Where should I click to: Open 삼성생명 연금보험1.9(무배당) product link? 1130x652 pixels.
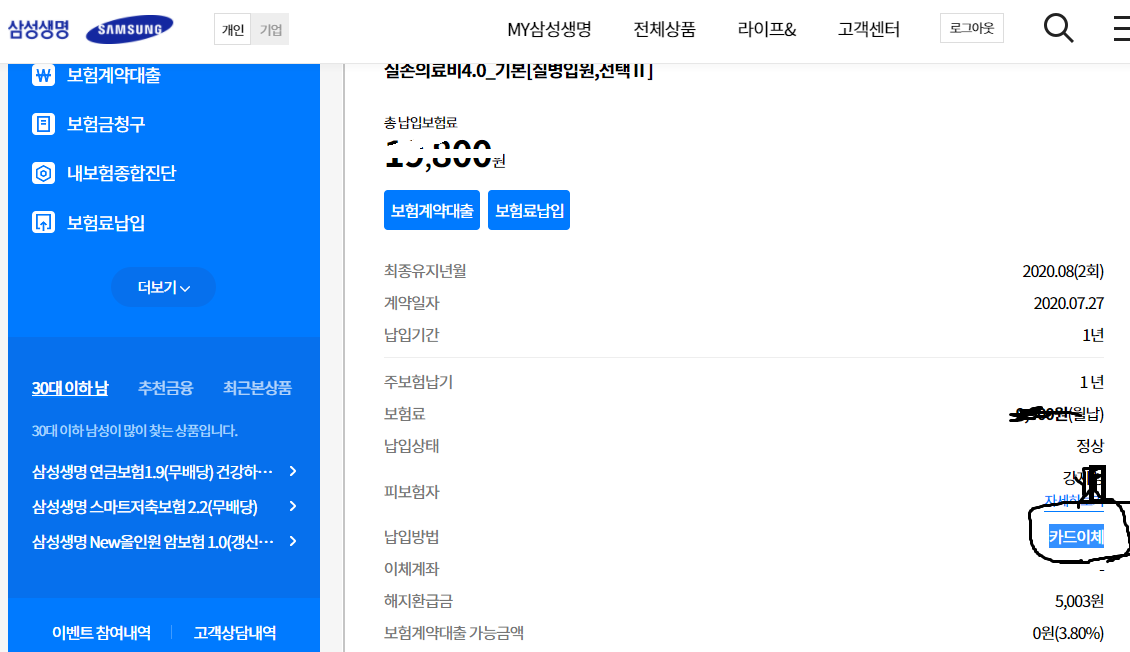pyautogui.click(x=152, y=472)
